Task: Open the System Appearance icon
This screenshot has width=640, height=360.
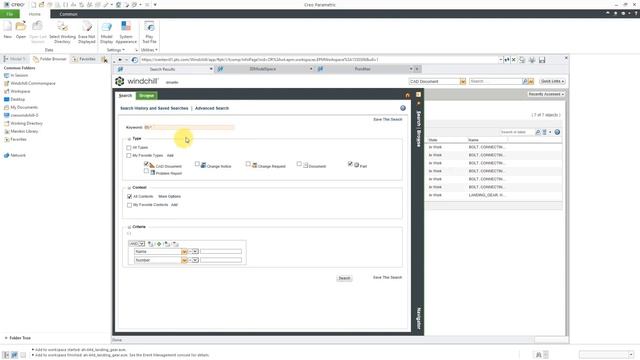Action: (126, 27)
